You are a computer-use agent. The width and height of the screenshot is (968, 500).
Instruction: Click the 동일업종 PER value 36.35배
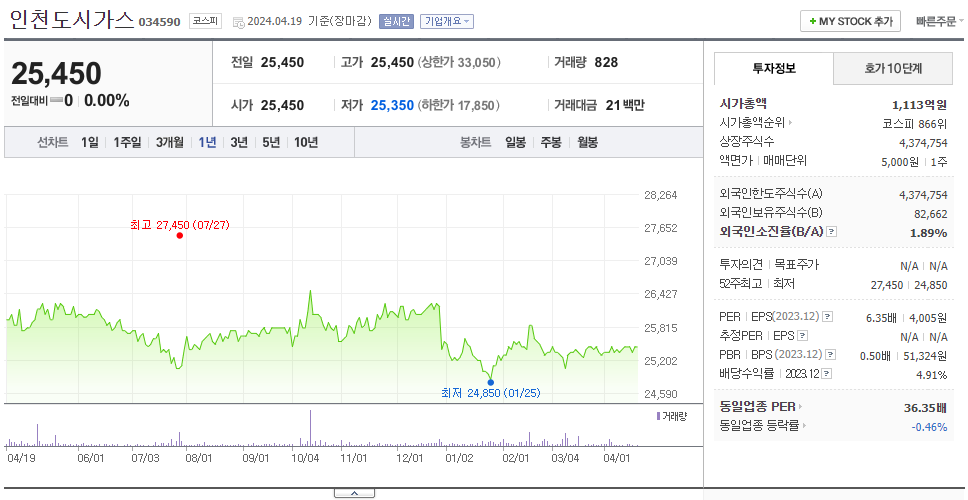[x=925, y=407]
